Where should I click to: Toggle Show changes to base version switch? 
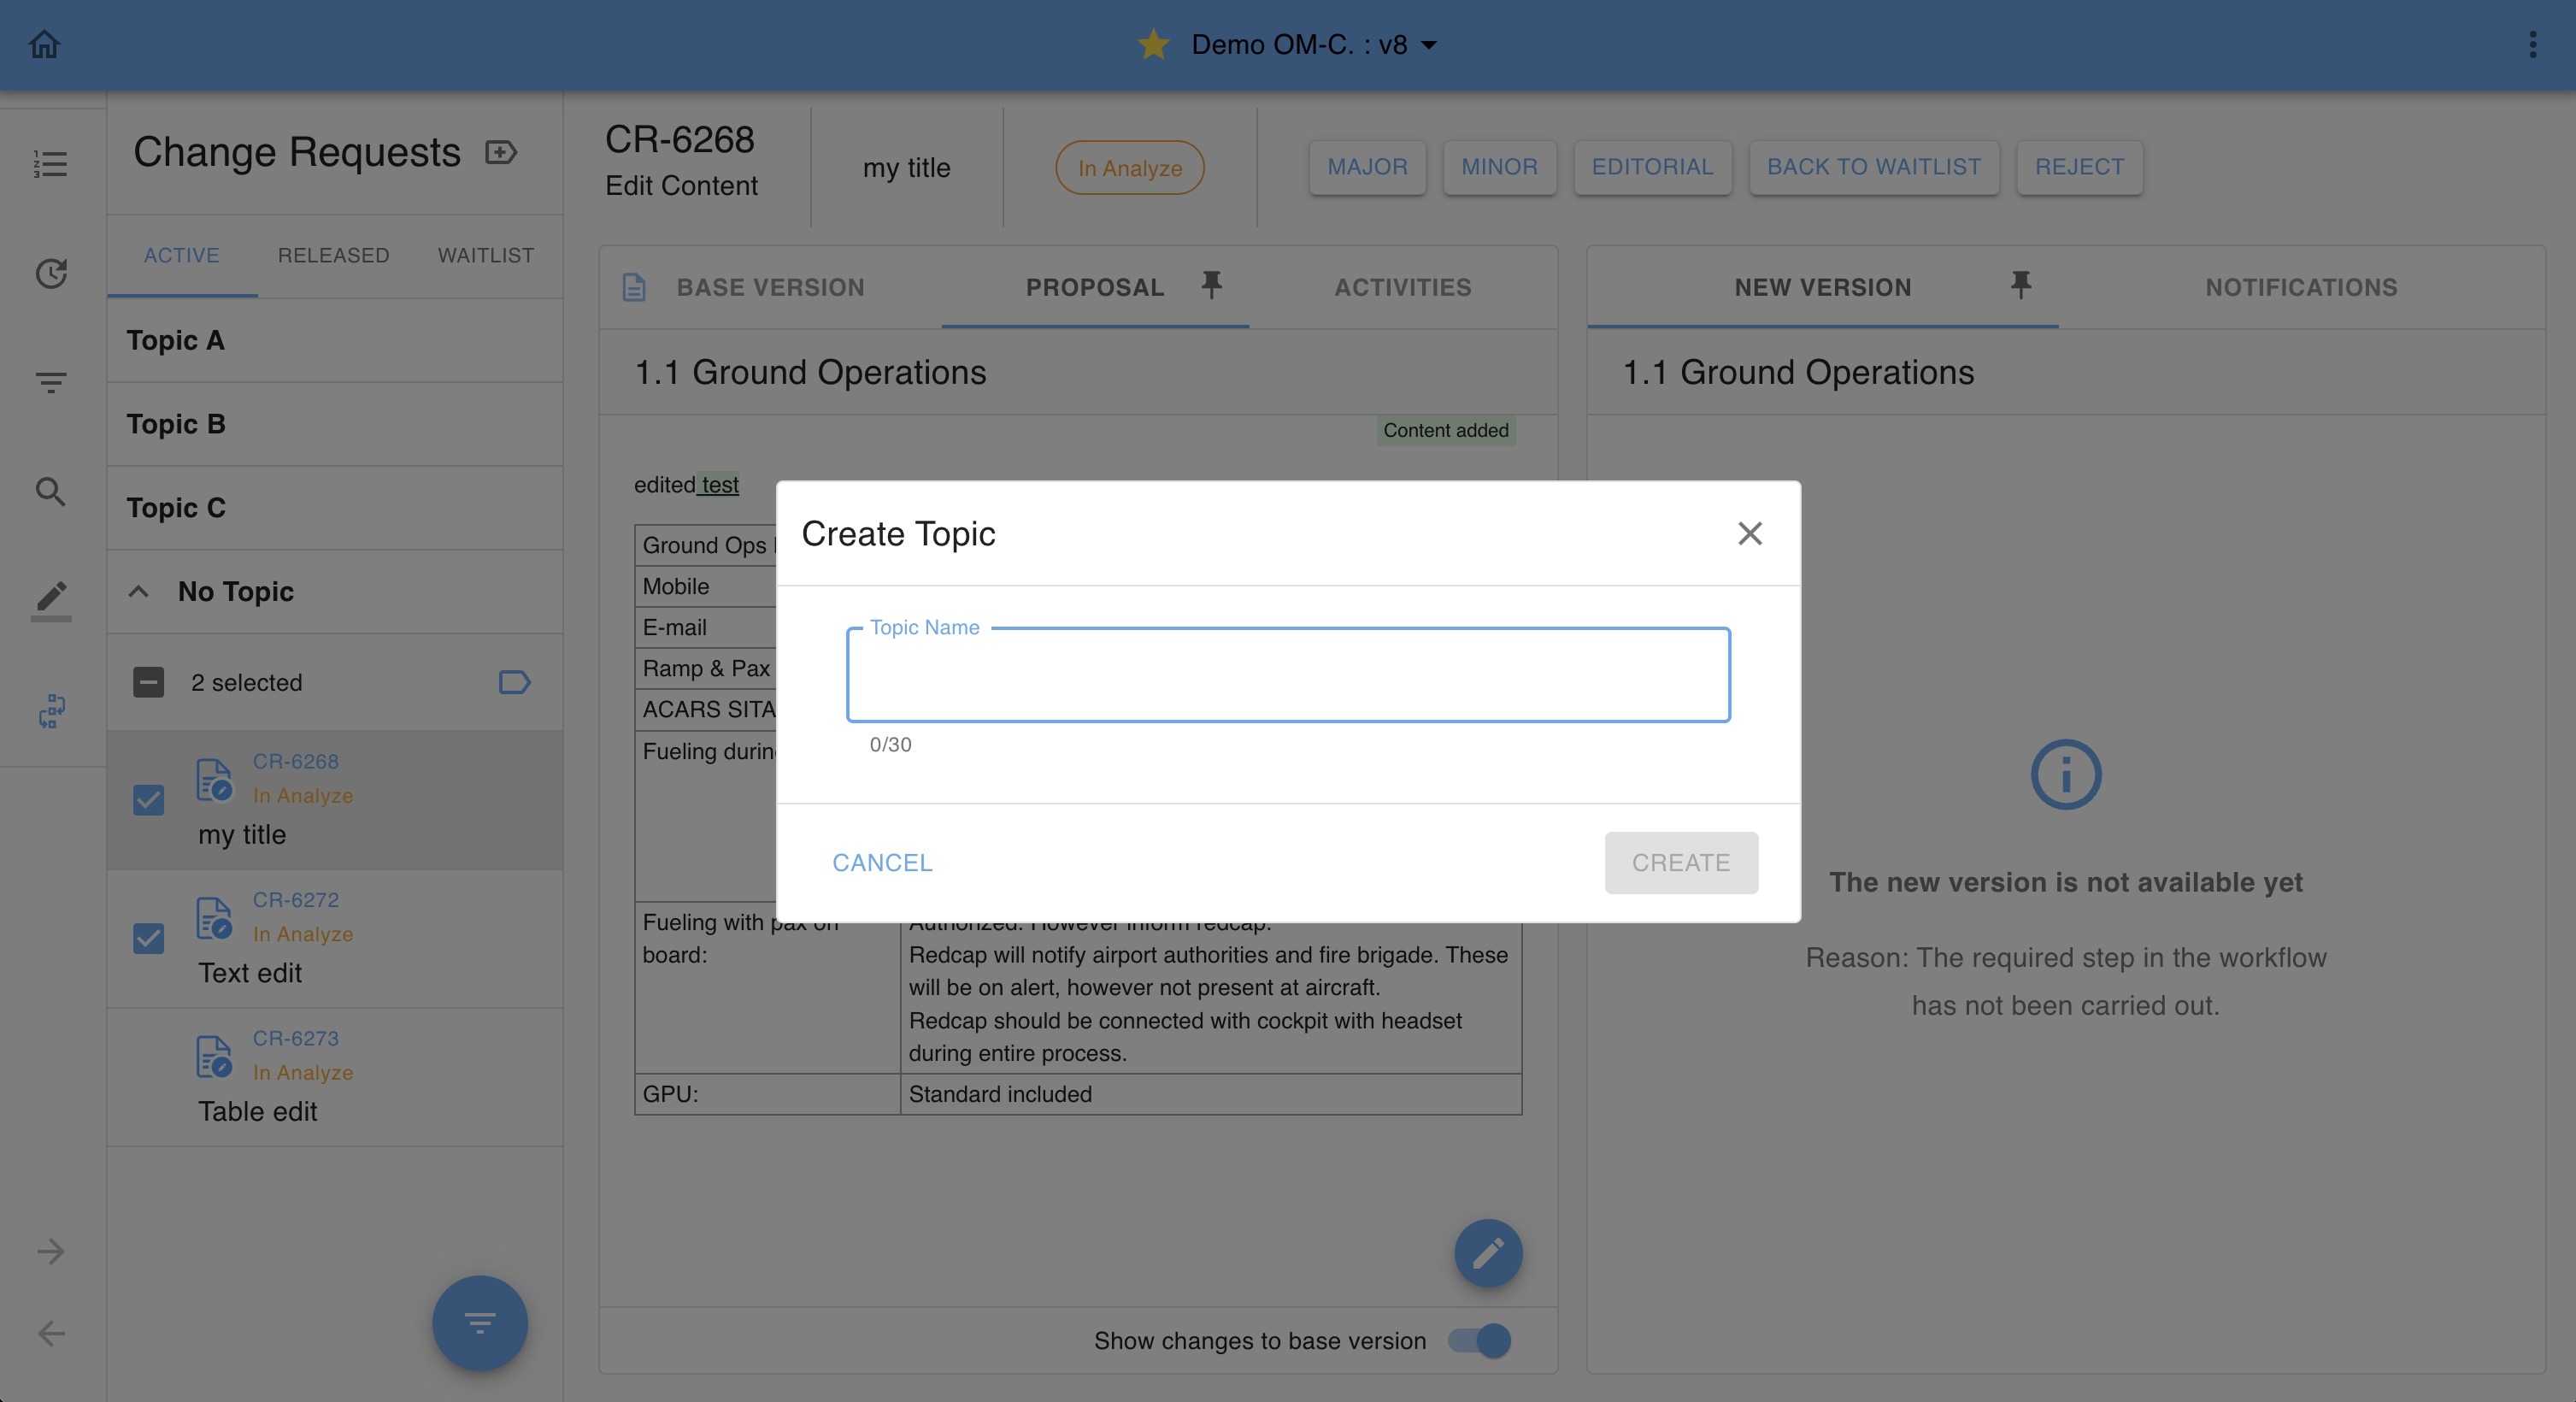pyautogui.click(x=1480, y=1341)
